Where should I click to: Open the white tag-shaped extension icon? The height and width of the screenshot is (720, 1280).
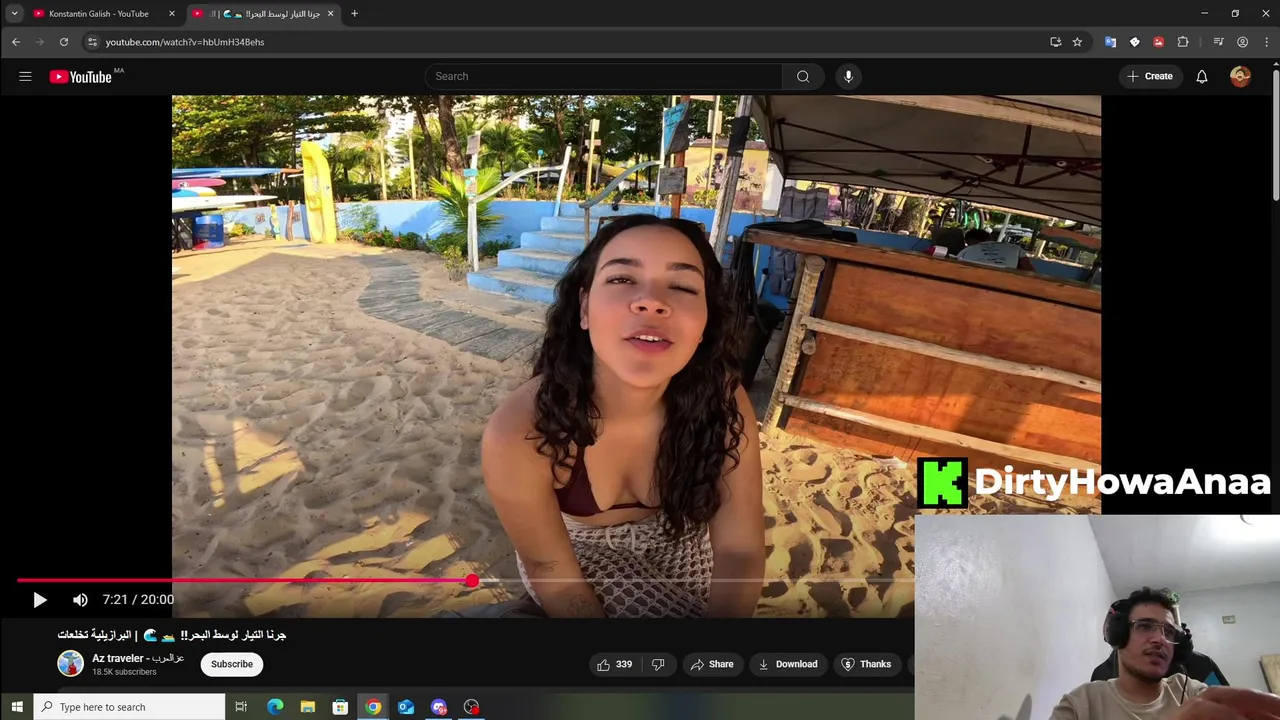(1134, 42)
